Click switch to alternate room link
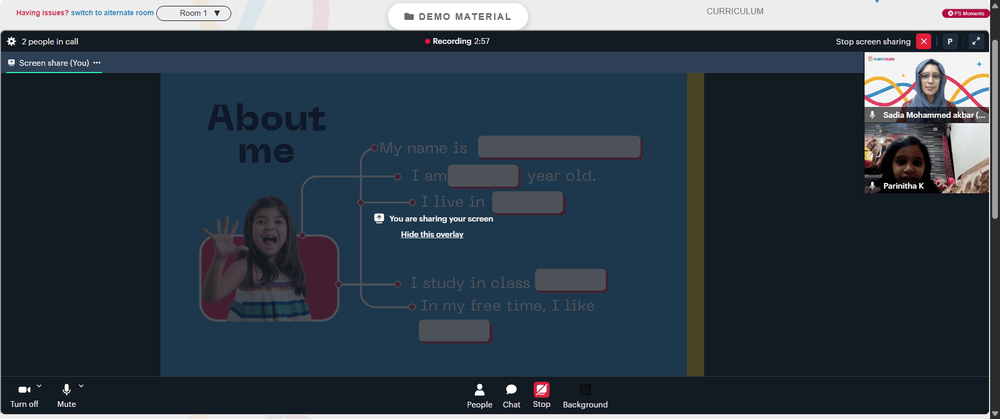Image resolution: width=1000 pixels, height=419 pixels. (112, 13)
